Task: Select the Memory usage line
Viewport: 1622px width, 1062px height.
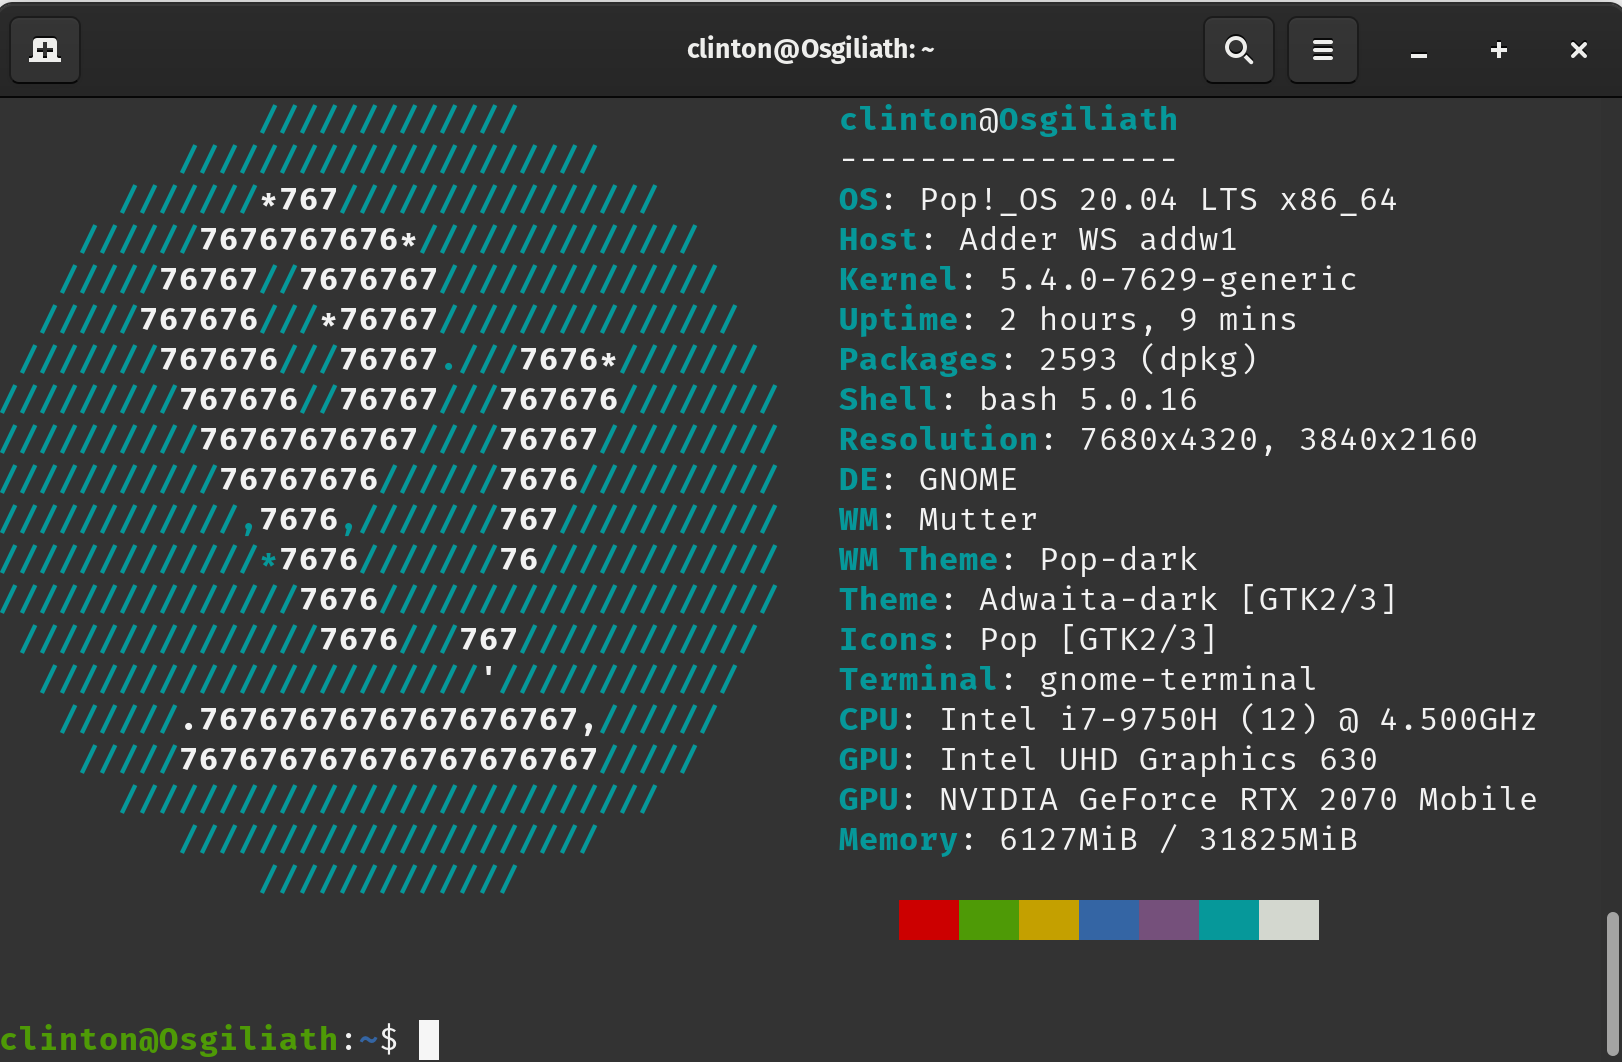Action: 1097,840
